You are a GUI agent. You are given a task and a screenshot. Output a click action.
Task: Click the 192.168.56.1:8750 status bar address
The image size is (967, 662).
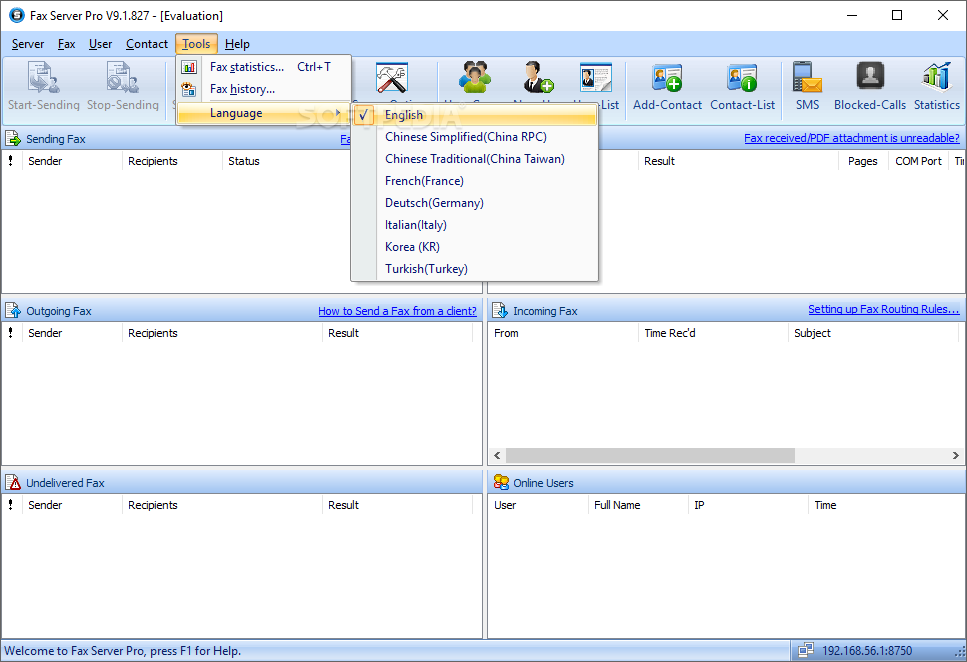(866, 650)
